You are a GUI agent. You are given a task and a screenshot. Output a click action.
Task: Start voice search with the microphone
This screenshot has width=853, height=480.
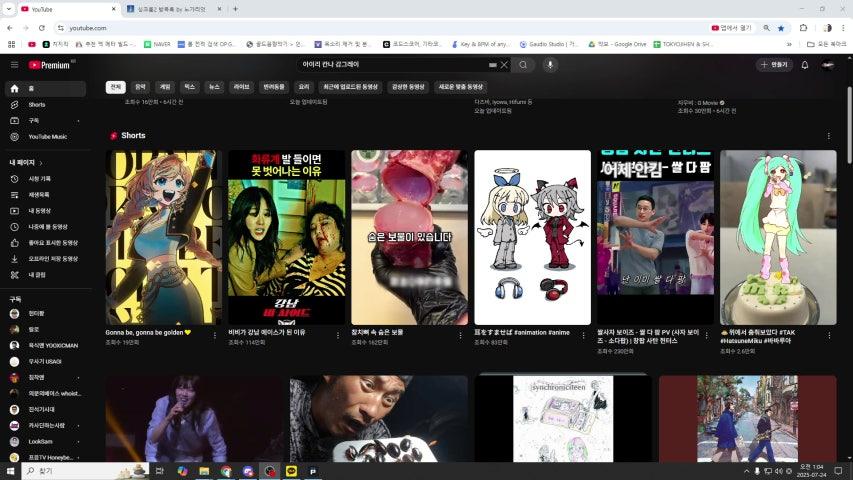tap(550, 65)
